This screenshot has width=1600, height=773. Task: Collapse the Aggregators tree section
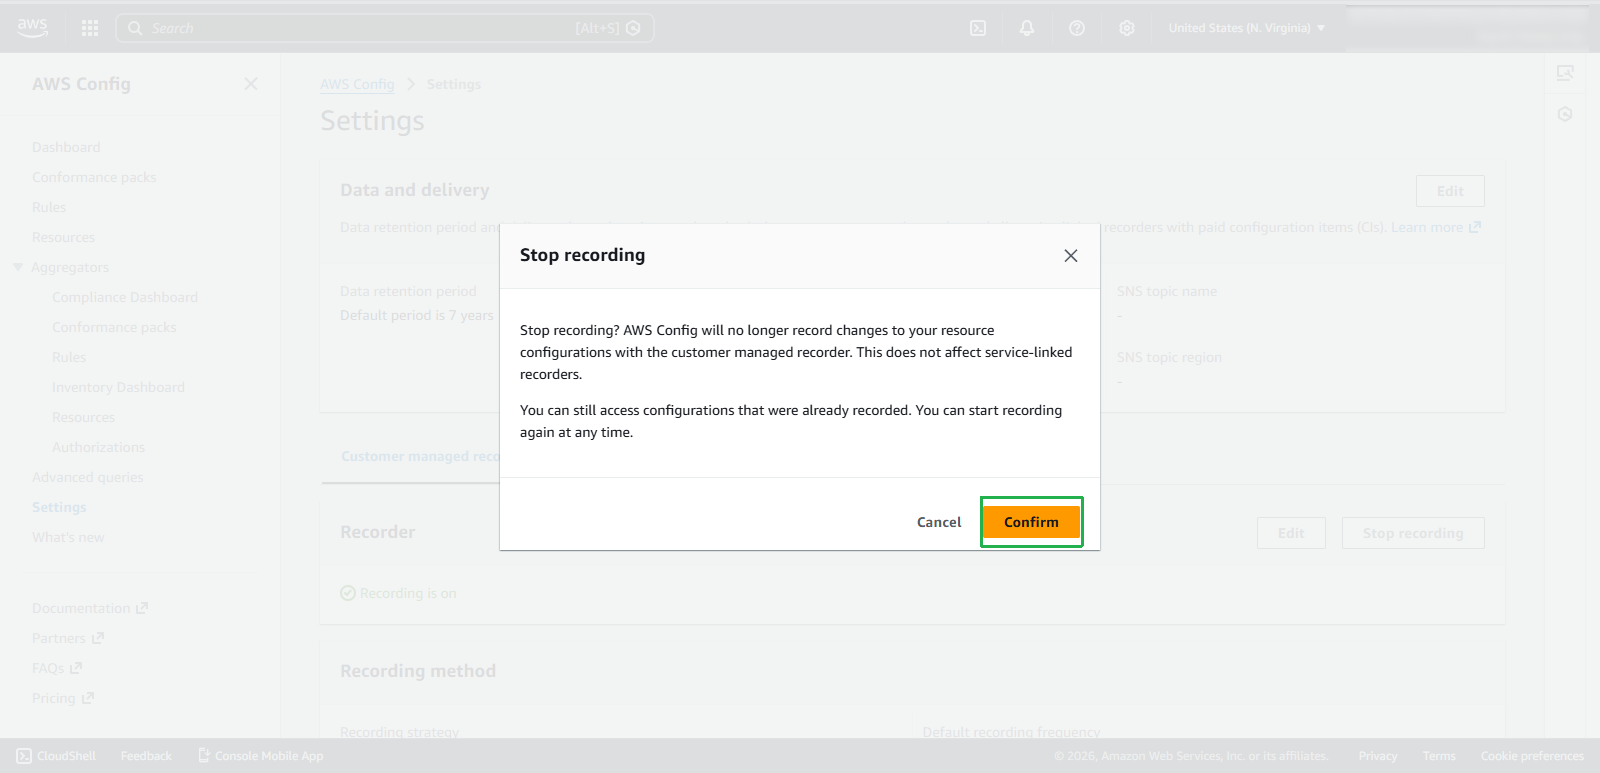18,267
